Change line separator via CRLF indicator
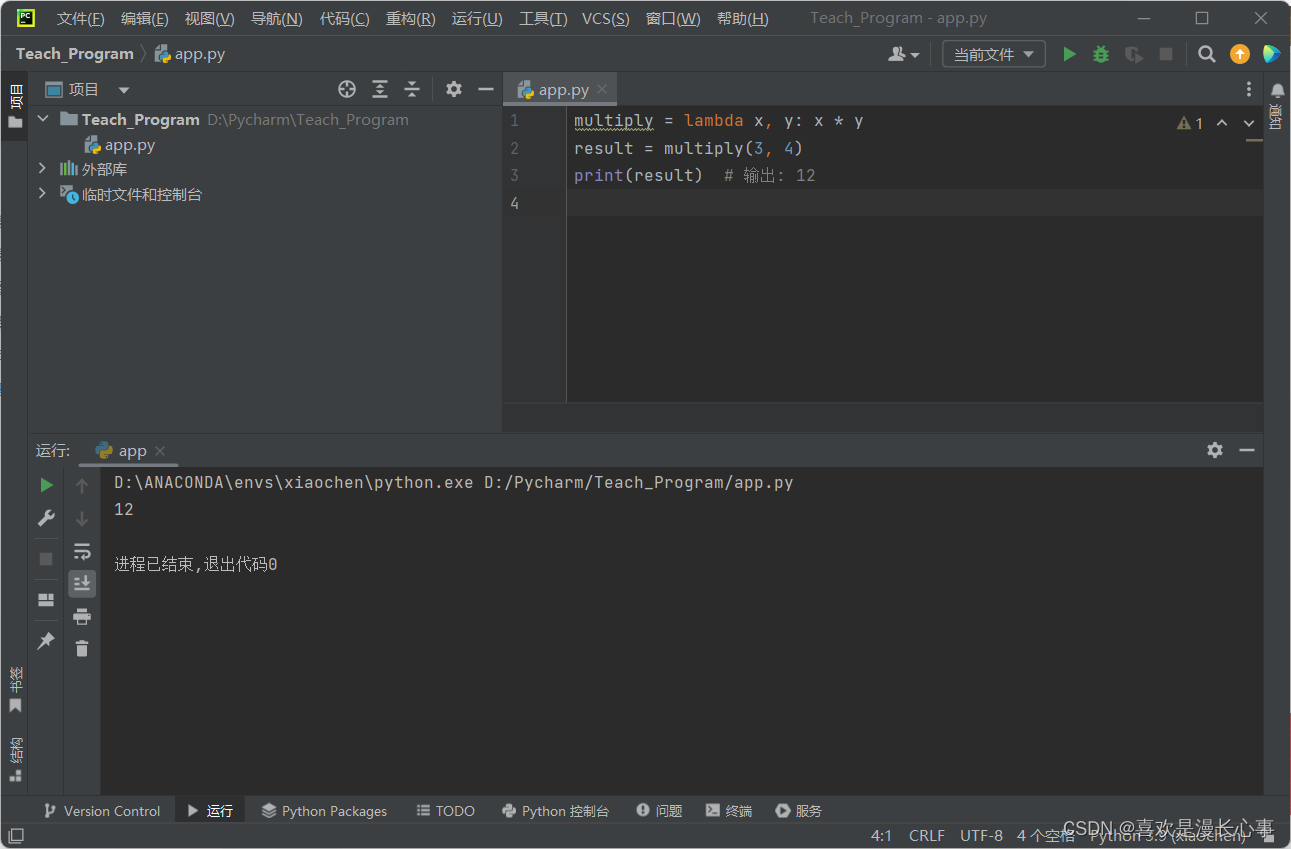The width and height of the screenshot is (1291, 849). tap(926, 835)
